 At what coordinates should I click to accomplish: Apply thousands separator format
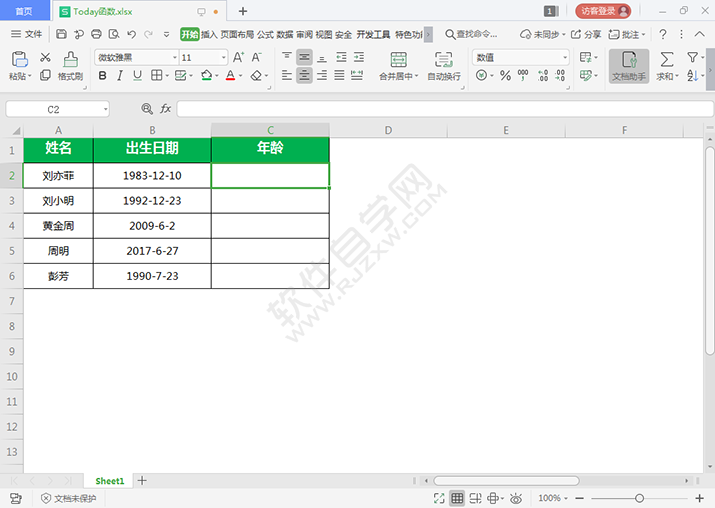523,75
